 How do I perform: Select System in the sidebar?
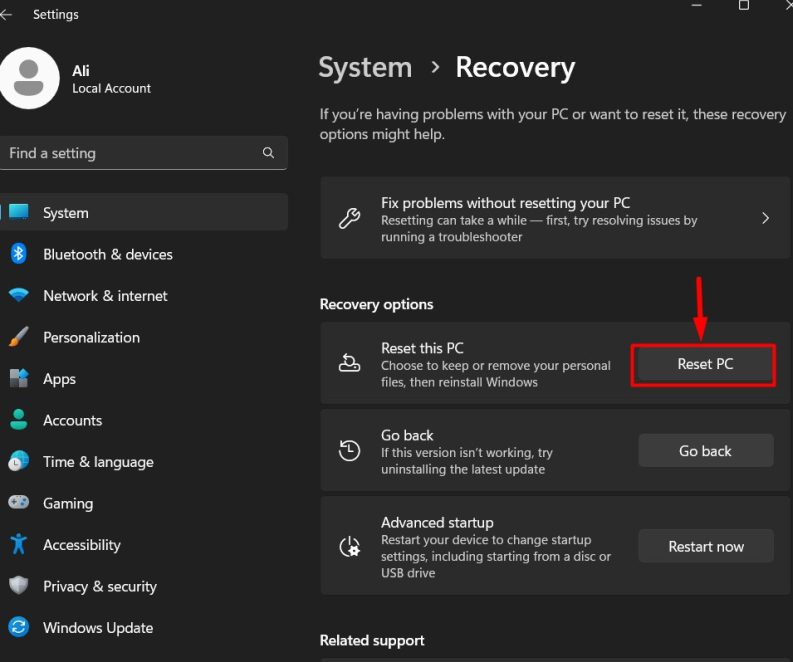coord(66,213)
